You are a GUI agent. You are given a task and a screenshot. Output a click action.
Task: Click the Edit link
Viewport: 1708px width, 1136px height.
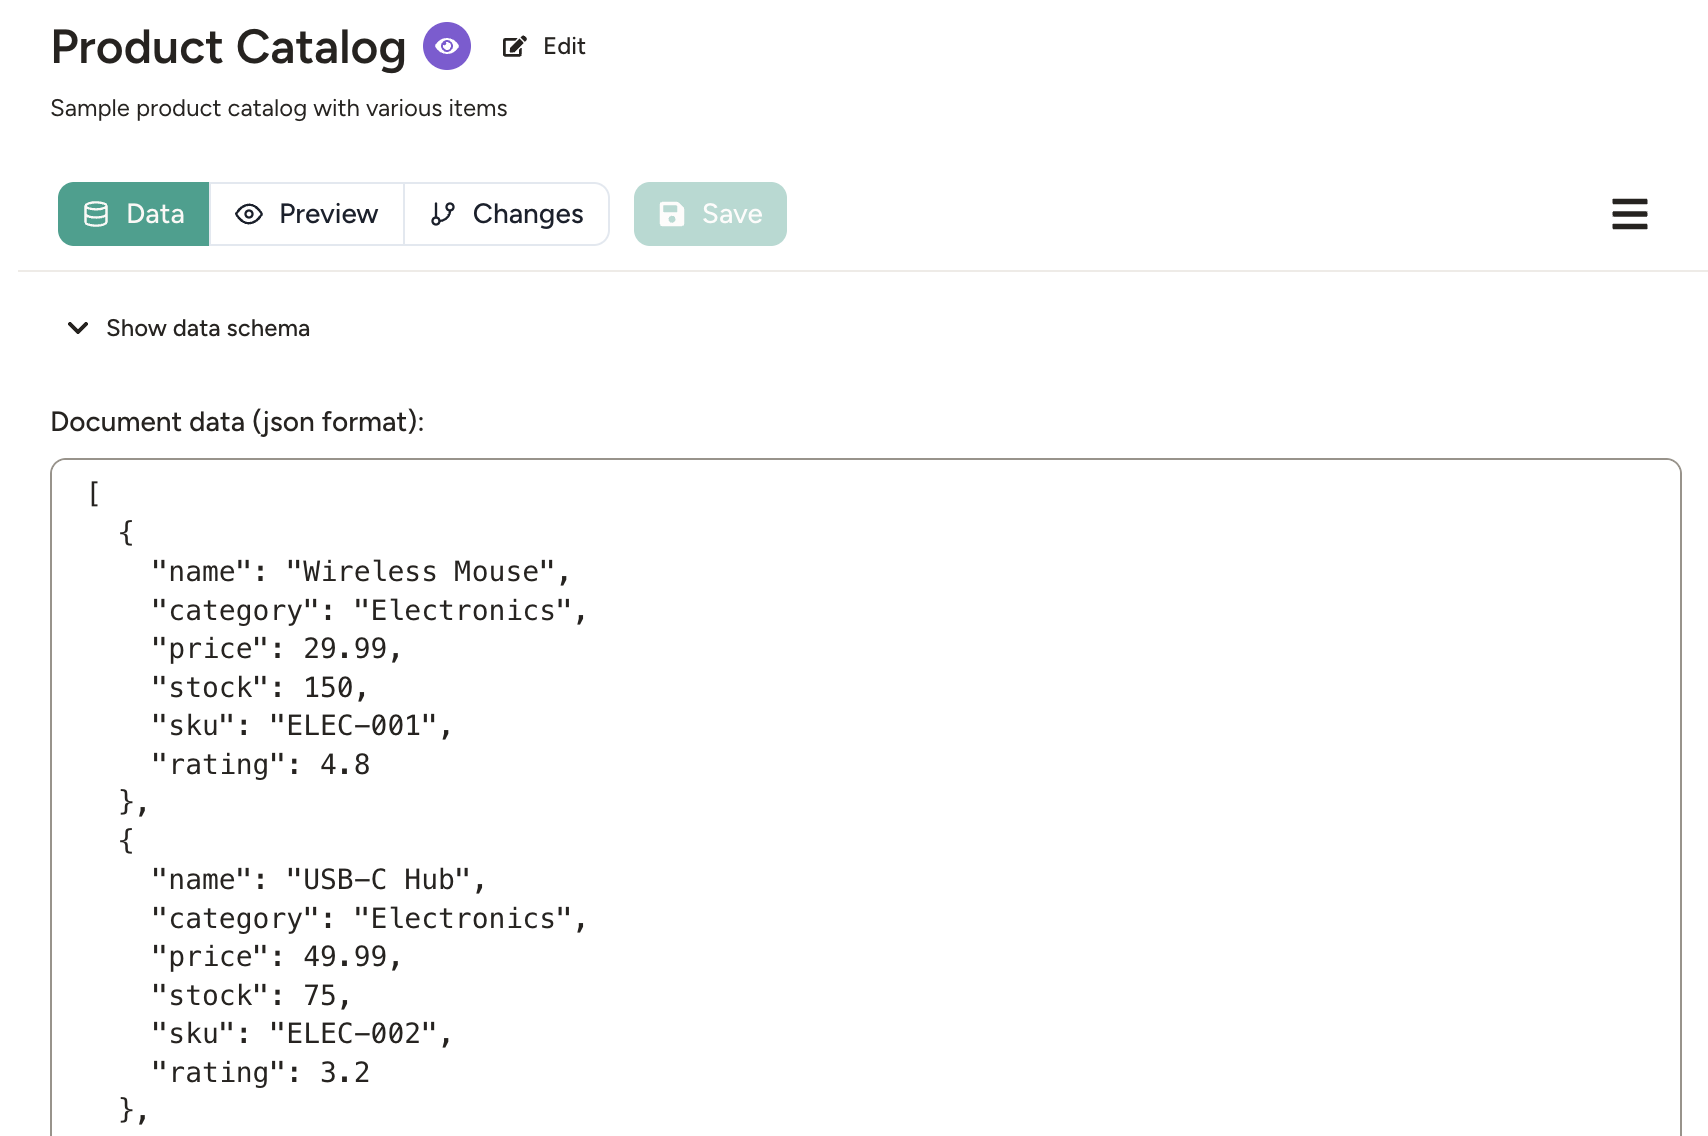tap(563, 46)
